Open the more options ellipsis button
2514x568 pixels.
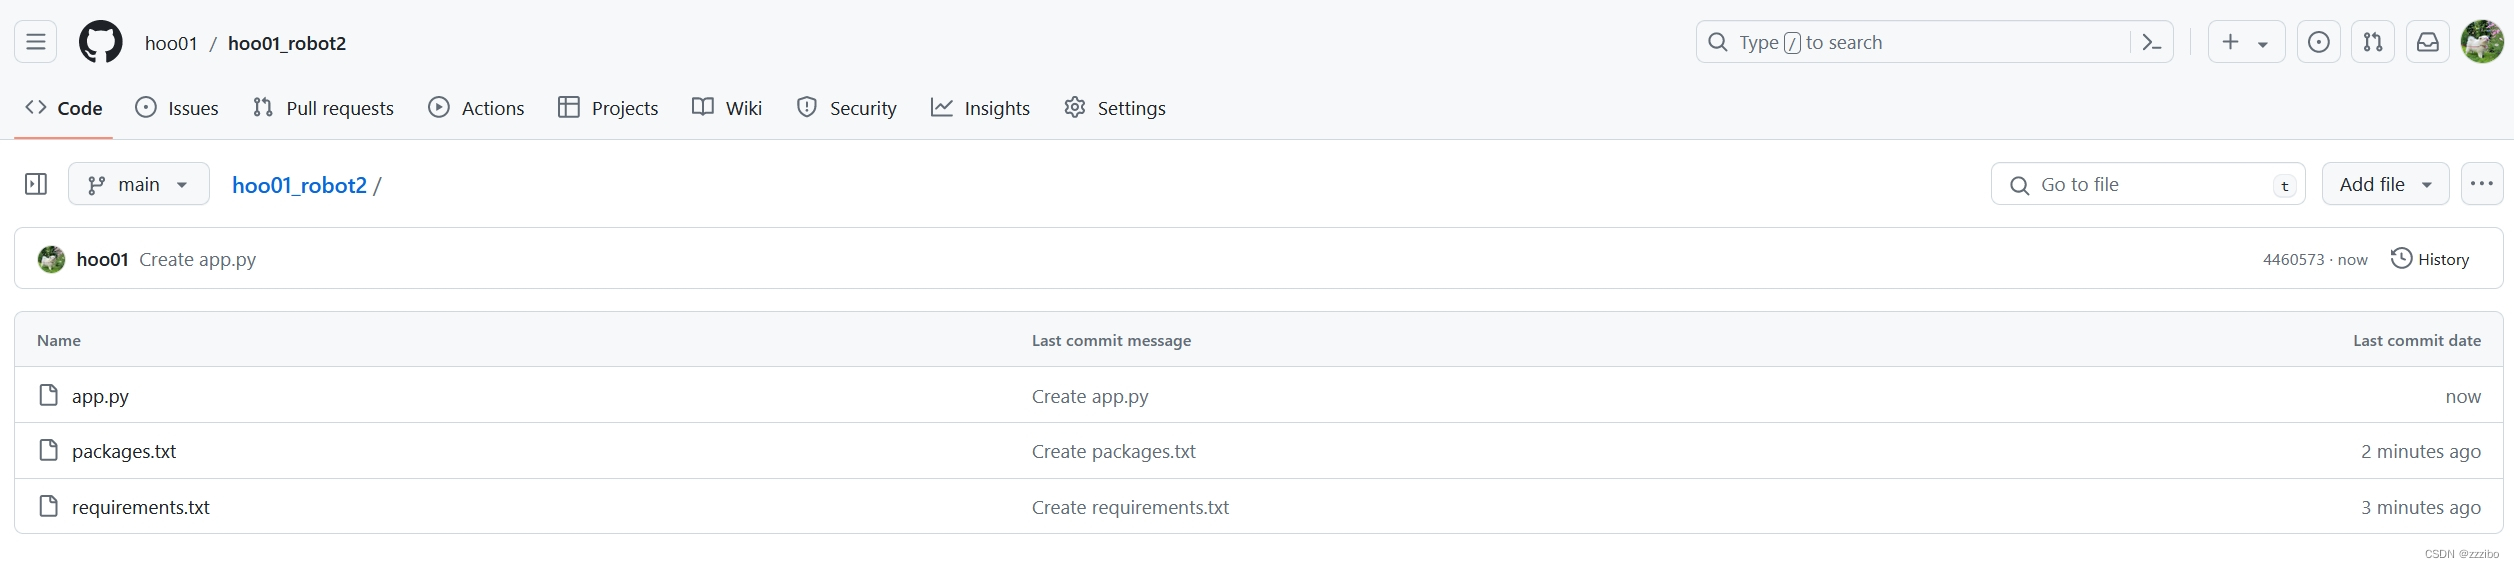(2481, 184)
